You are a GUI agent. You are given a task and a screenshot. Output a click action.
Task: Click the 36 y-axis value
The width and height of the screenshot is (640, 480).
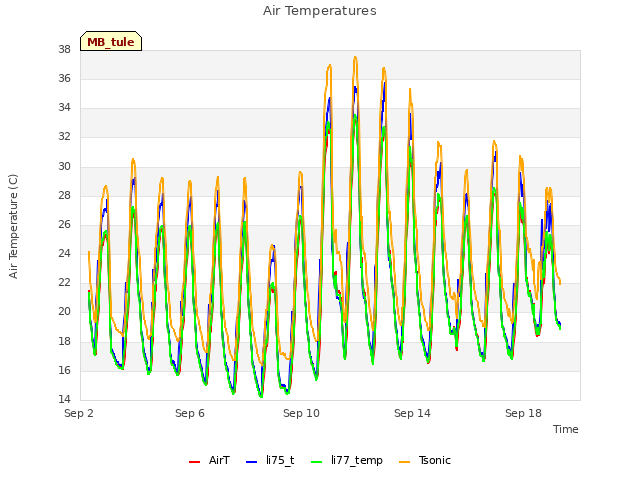pos(64,78)
